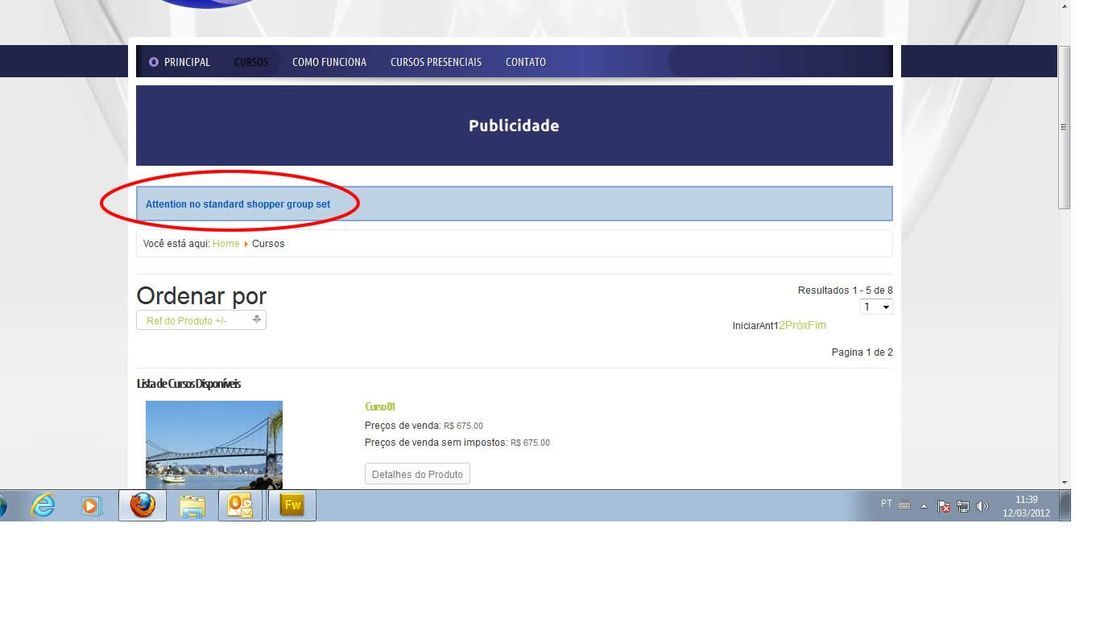Screen dimensions: 1100x618
Task: Open the COMO FUNCIONA menu item
Action: pos(329,62)
